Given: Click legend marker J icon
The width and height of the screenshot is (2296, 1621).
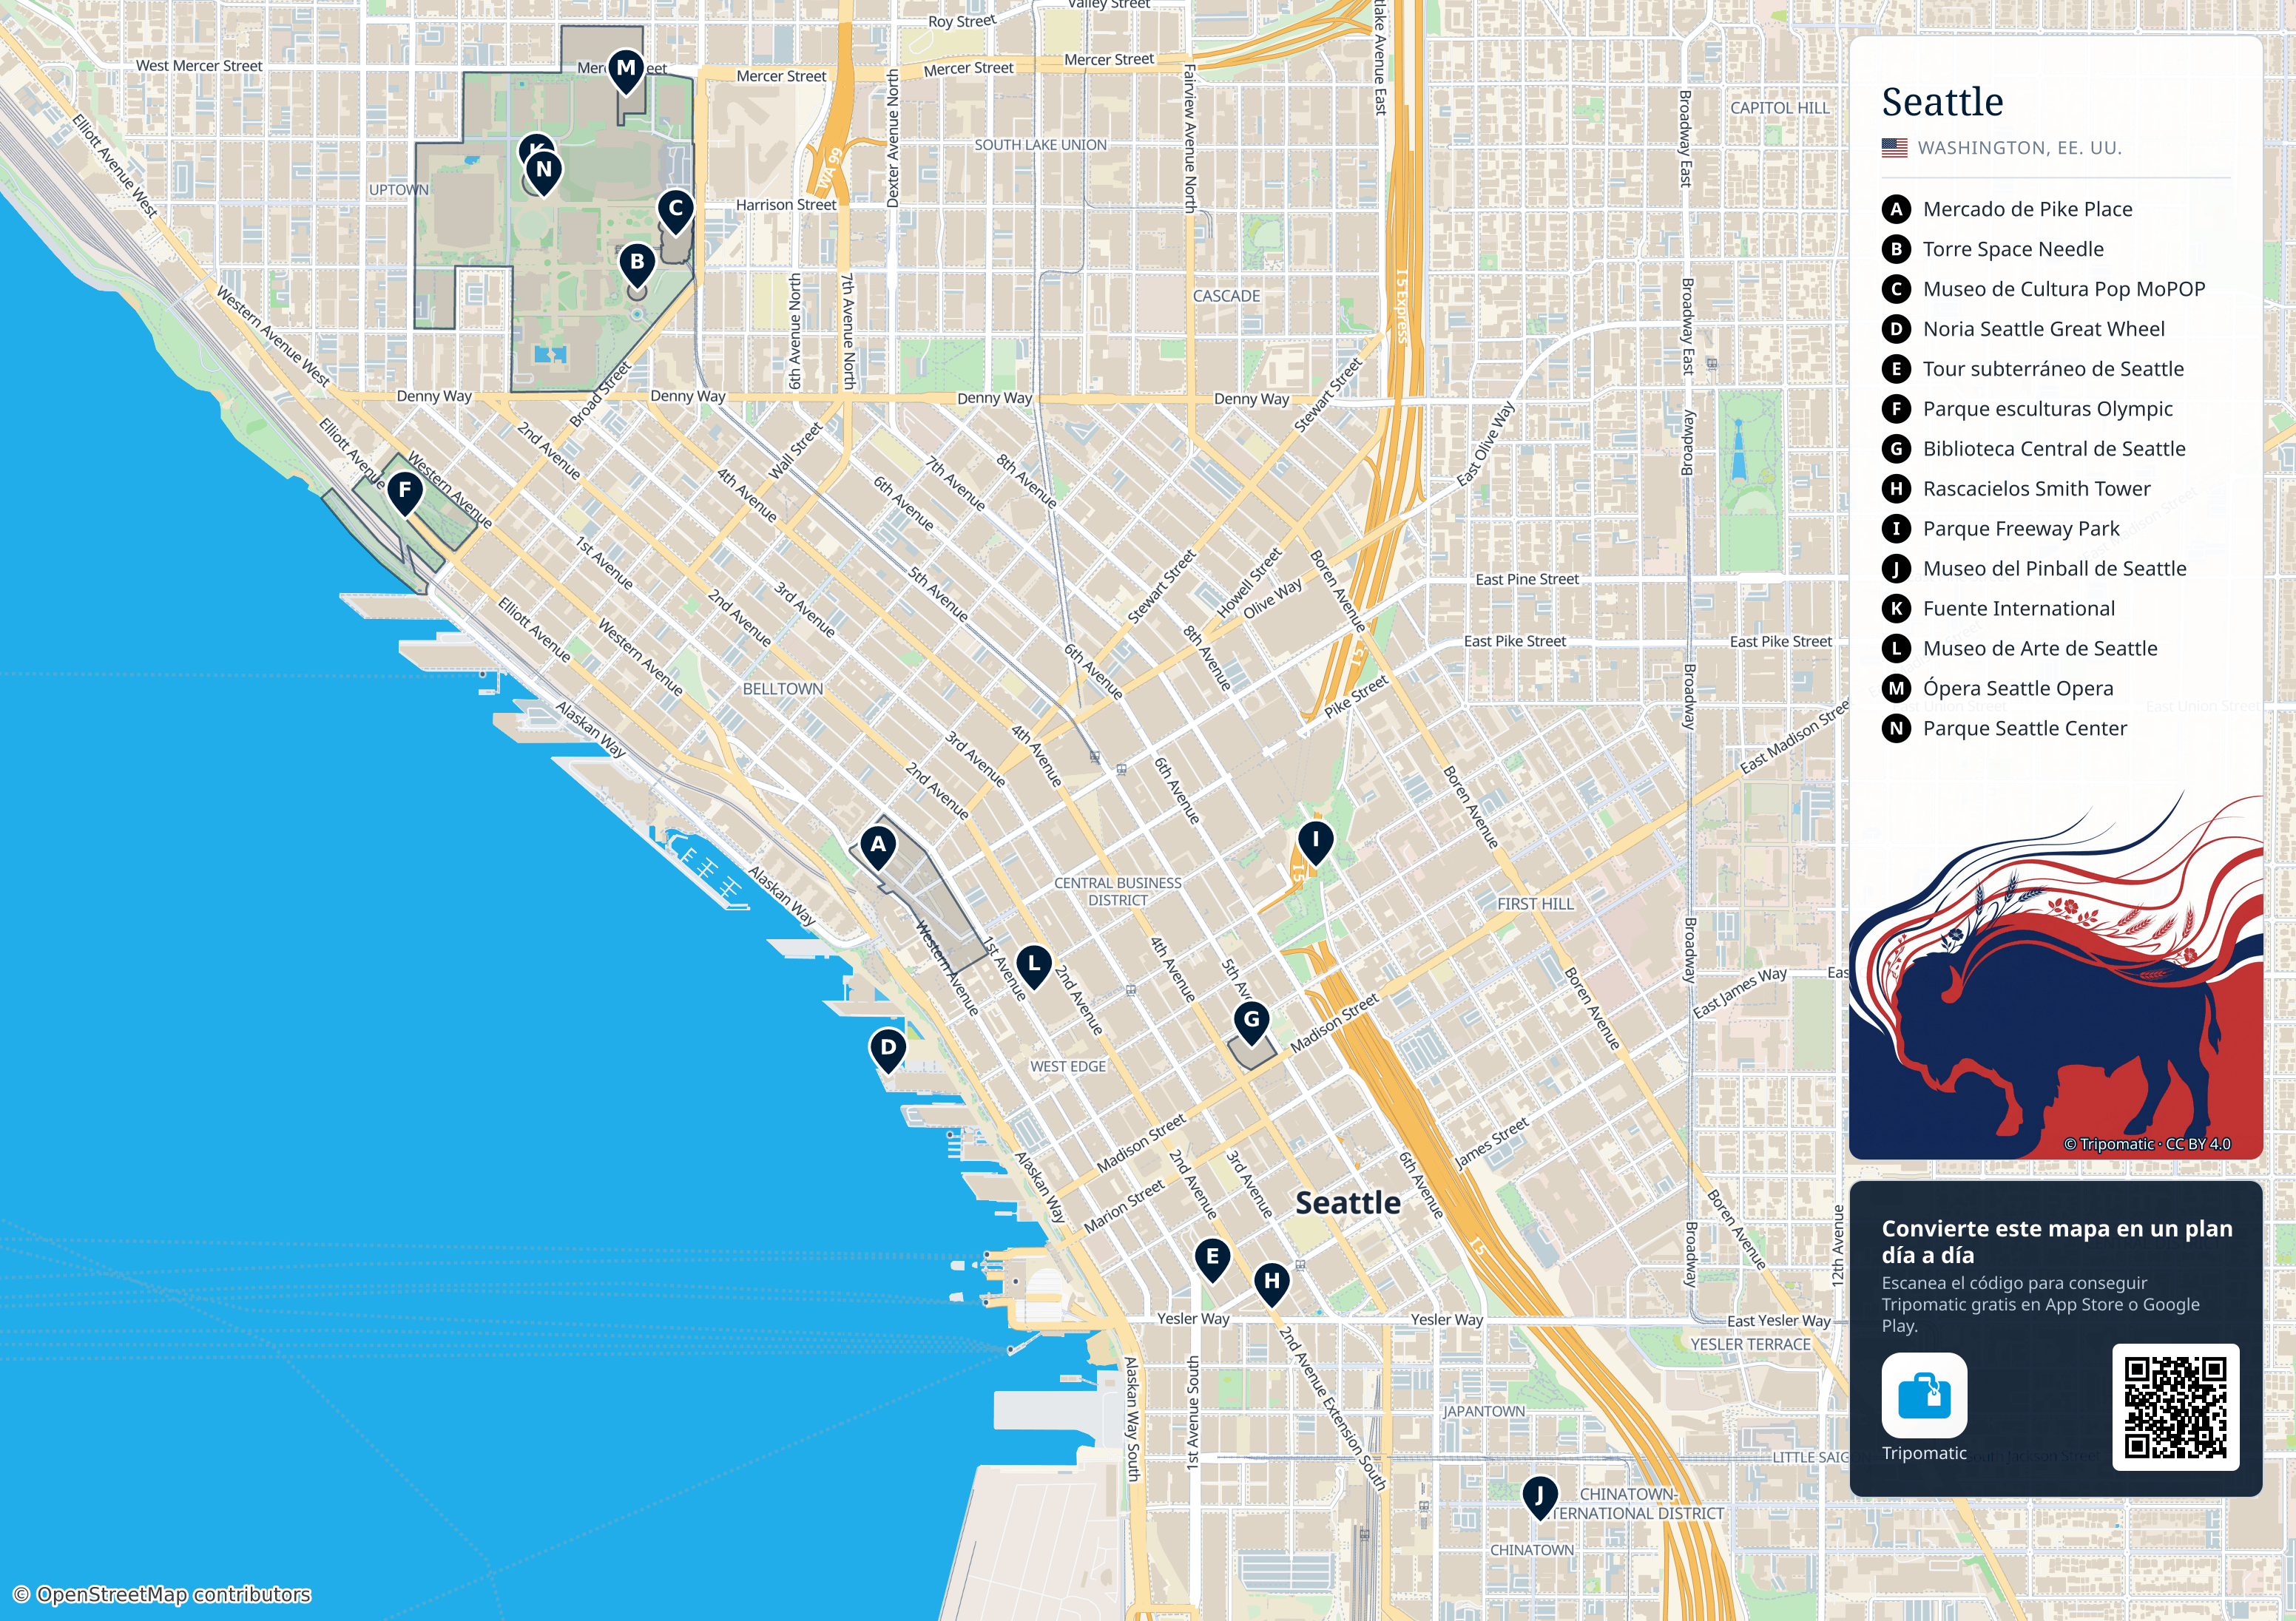Looking at the screenshot, I should (x=1896, y=569).
